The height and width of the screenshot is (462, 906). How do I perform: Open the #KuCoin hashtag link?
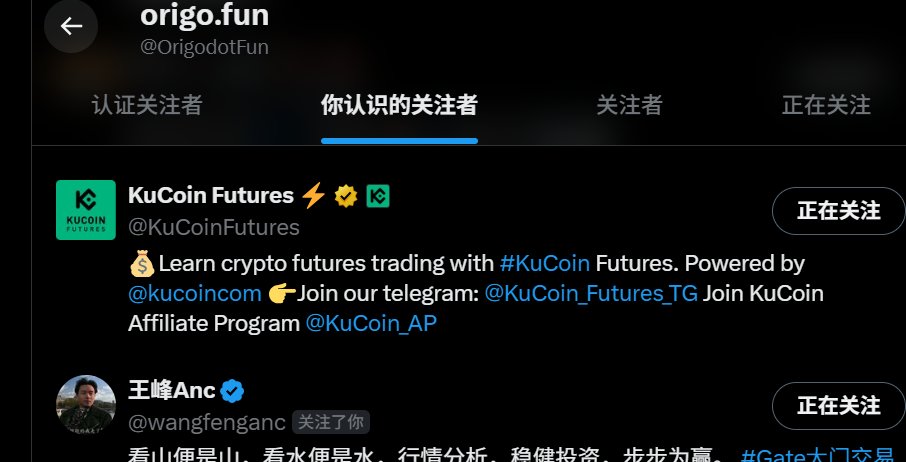545,263
